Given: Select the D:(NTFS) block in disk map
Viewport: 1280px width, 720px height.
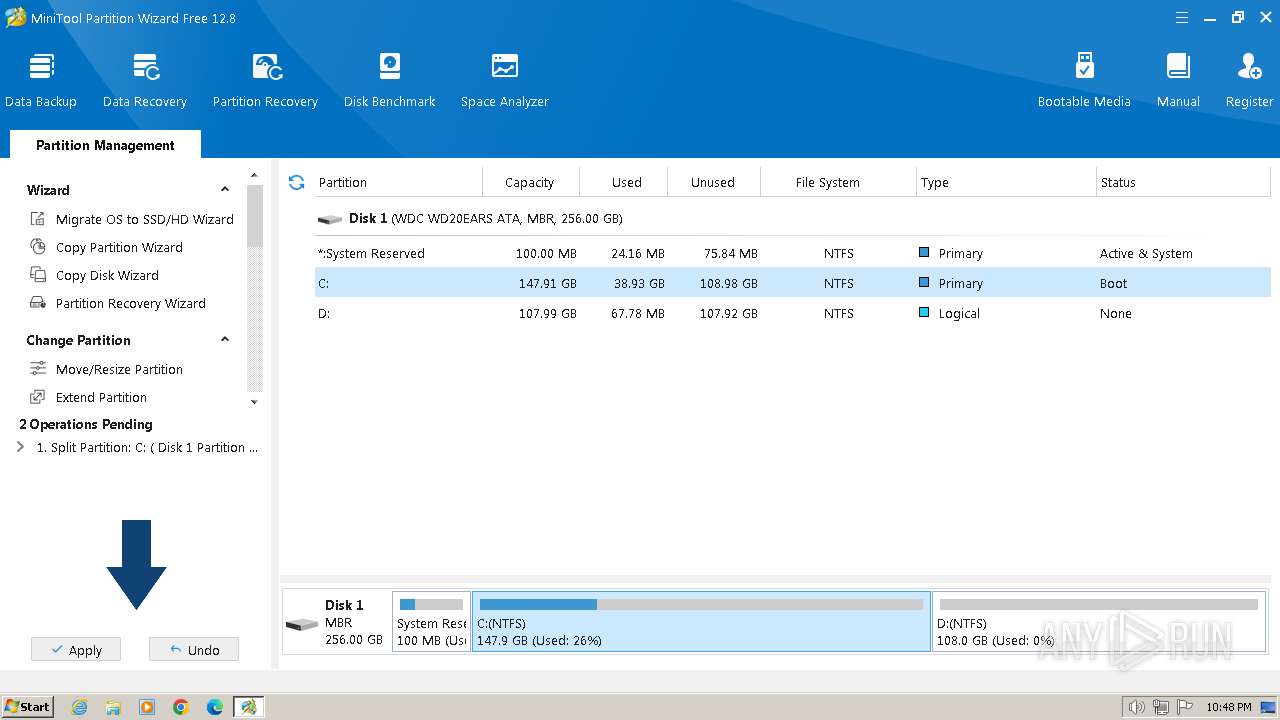Looking at the screenshot, I should (x=1099, y=621).
